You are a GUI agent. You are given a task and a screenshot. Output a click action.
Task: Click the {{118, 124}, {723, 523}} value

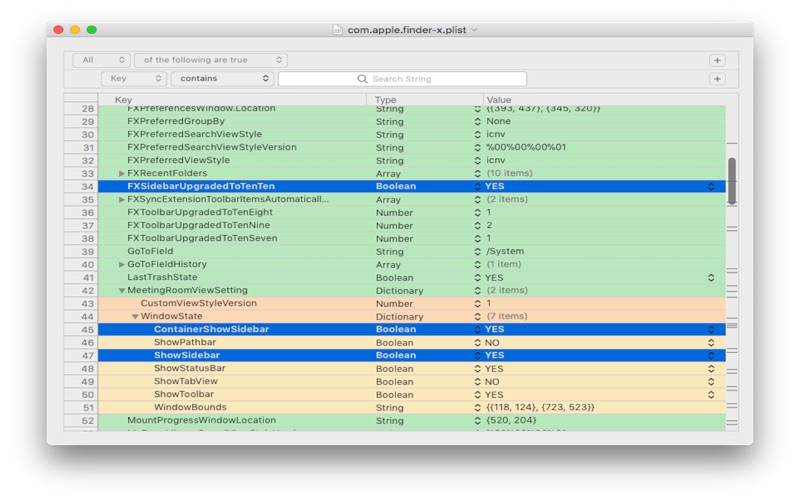[x=540, y=407]
